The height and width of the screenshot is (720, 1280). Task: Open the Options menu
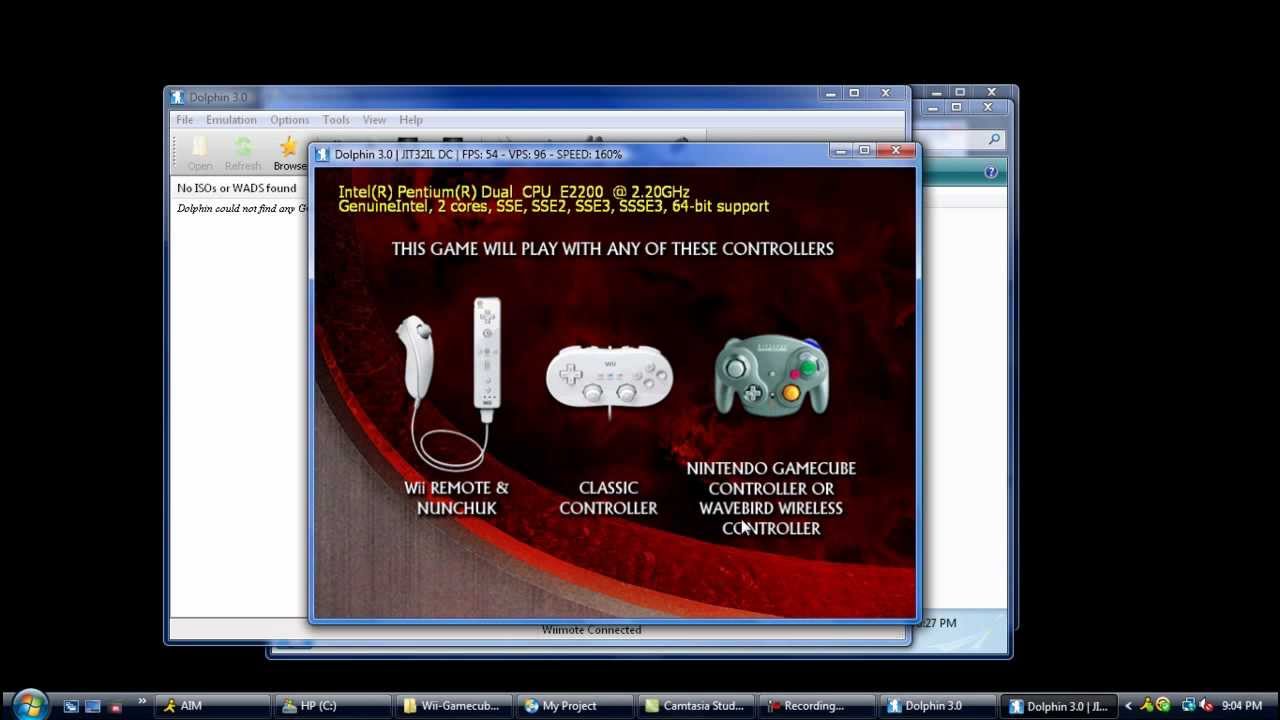click(289, 120)
